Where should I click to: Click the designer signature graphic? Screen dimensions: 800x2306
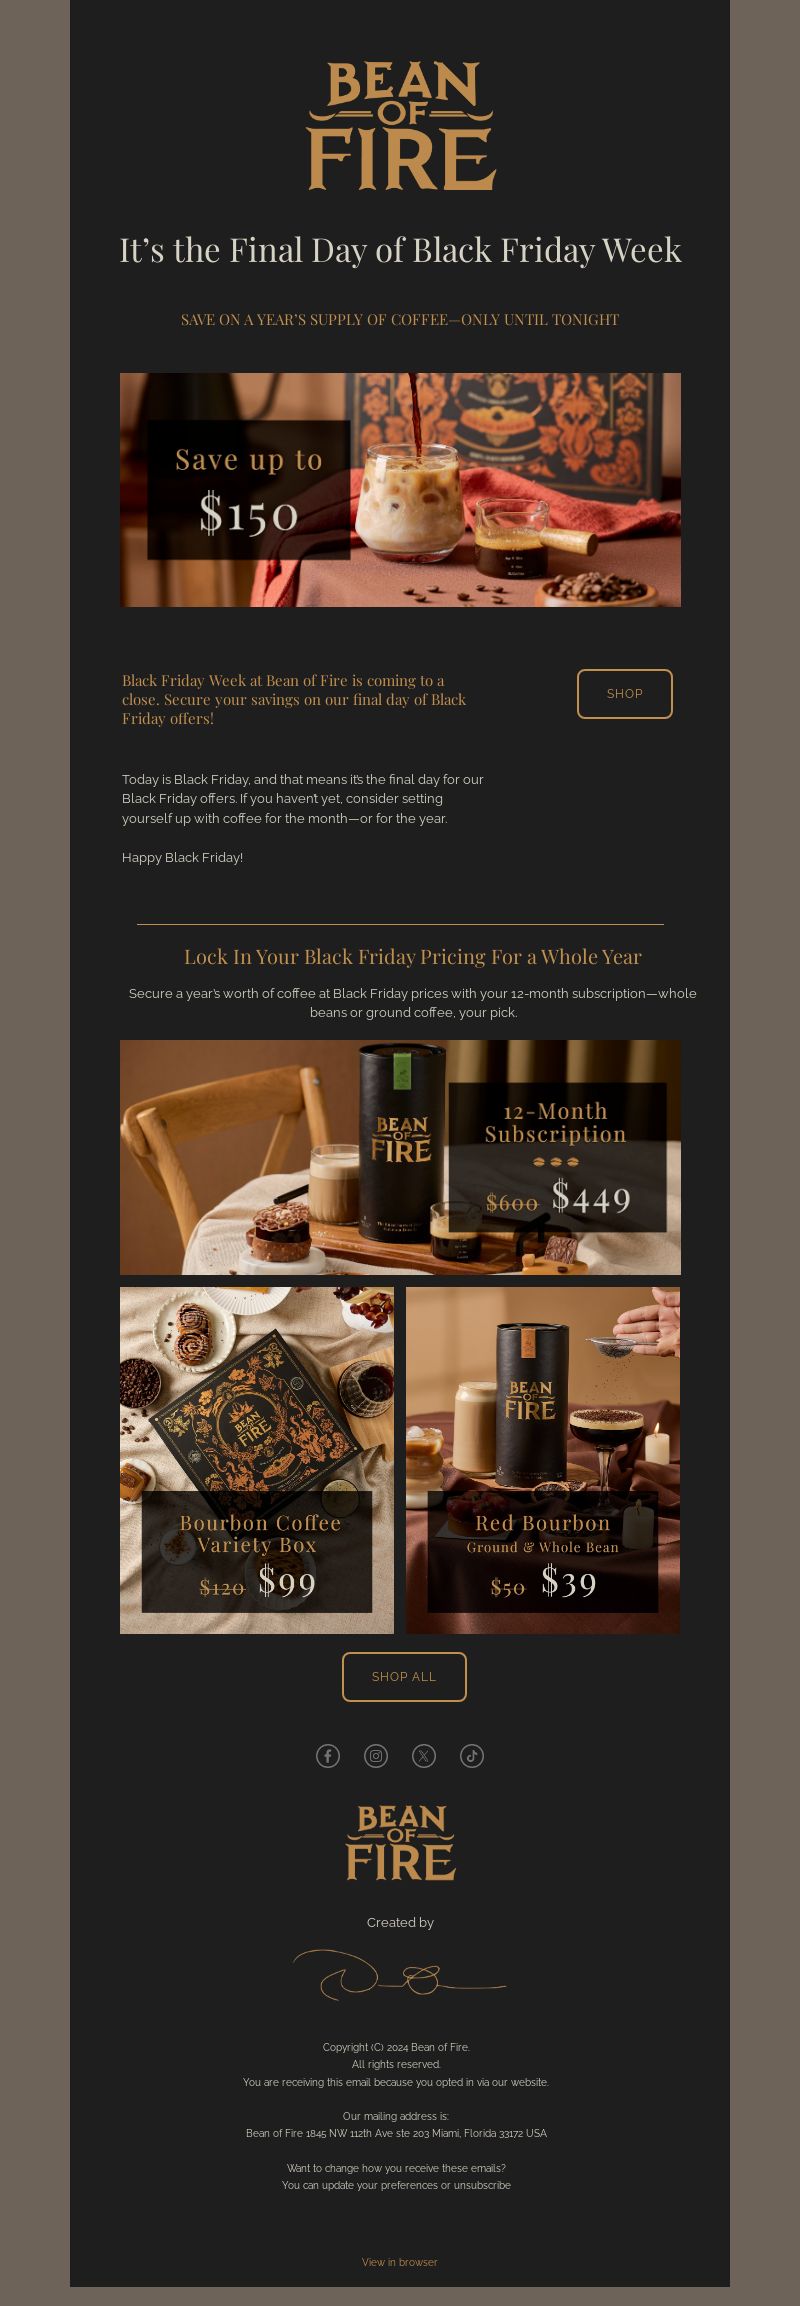pyautogui.click(x=400, y=1973)
